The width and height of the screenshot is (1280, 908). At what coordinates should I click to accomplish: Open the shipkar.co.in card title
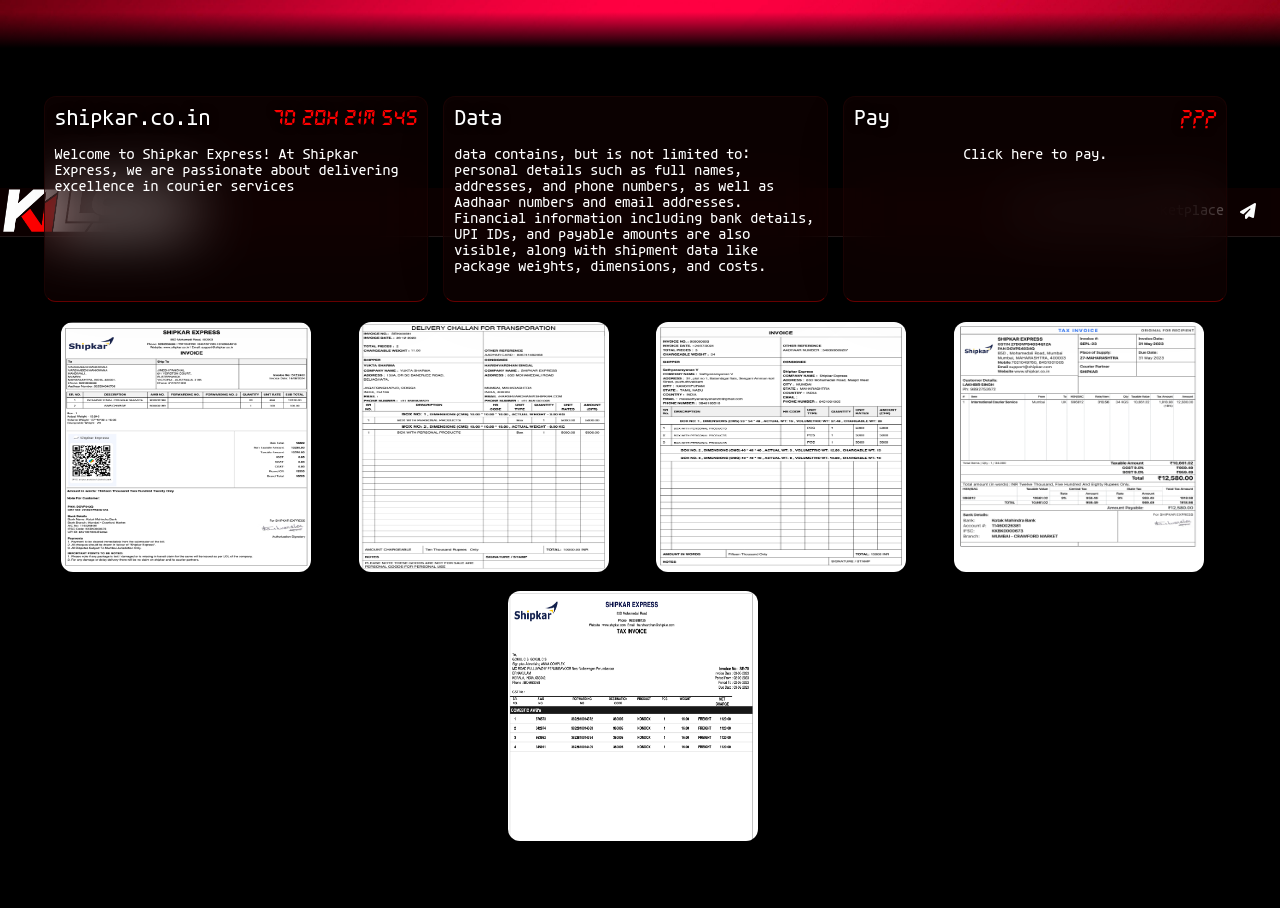[x=132, y=119]
